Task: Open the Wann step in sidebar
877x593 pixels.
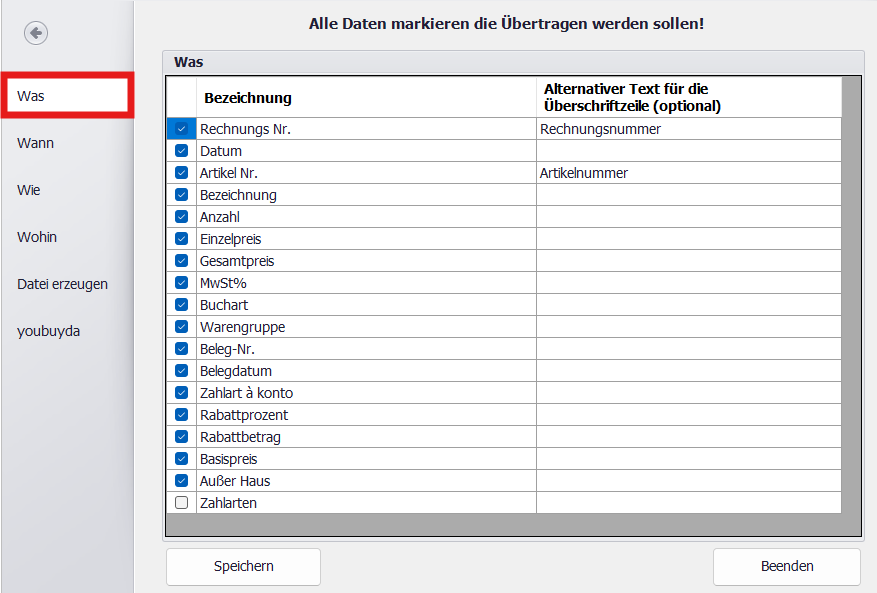Action: click(x=36, y=143)
